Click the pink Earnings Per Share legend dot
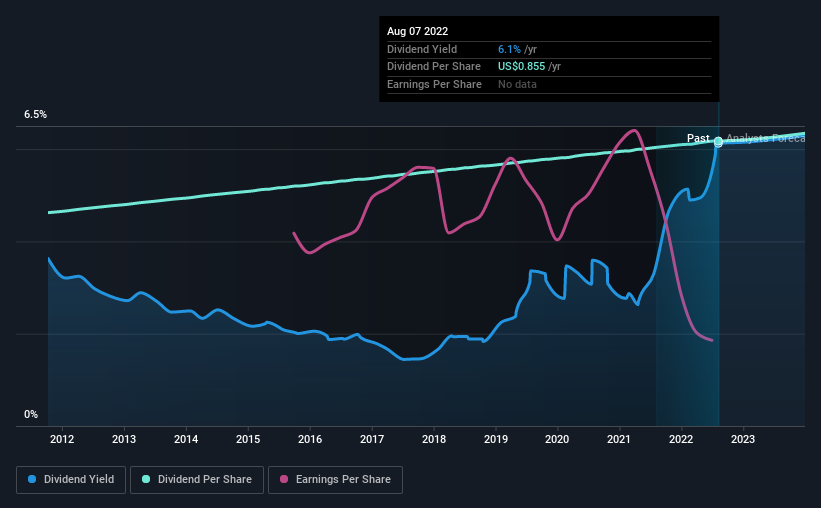 click(284, 479)
